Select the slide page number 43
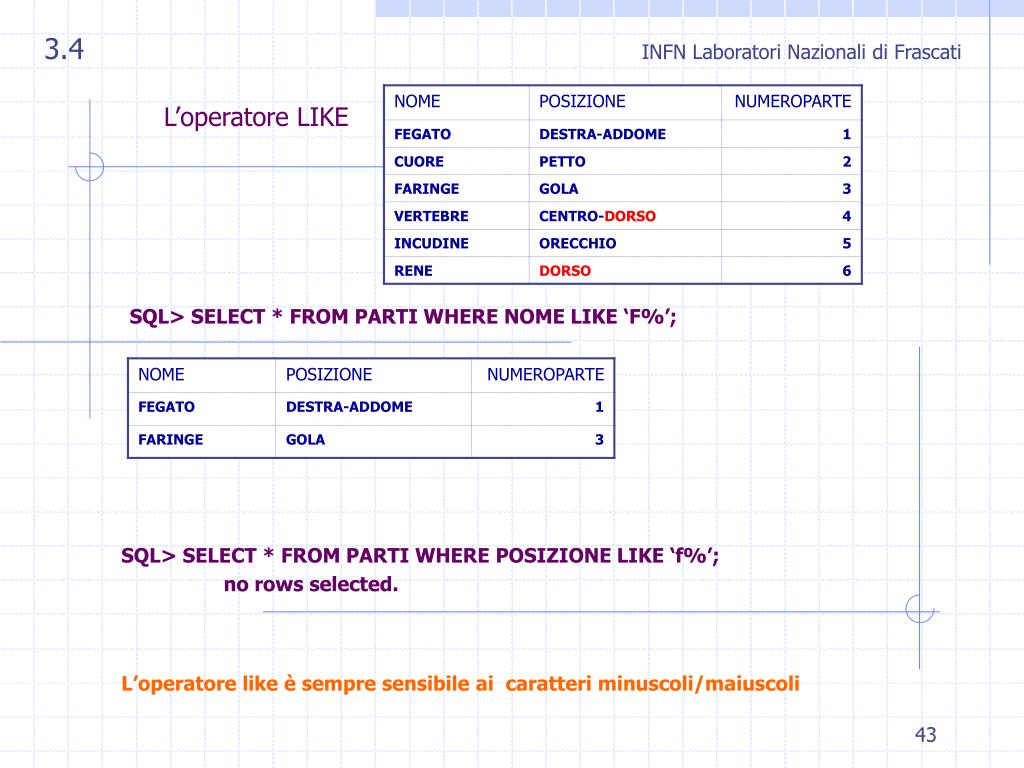 925,735
